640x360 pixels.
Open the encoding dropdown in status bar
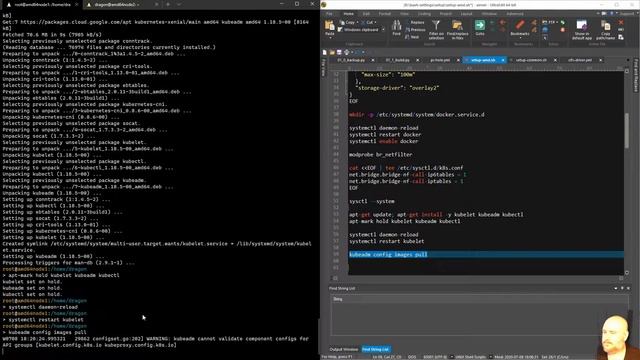coord(452,357)
